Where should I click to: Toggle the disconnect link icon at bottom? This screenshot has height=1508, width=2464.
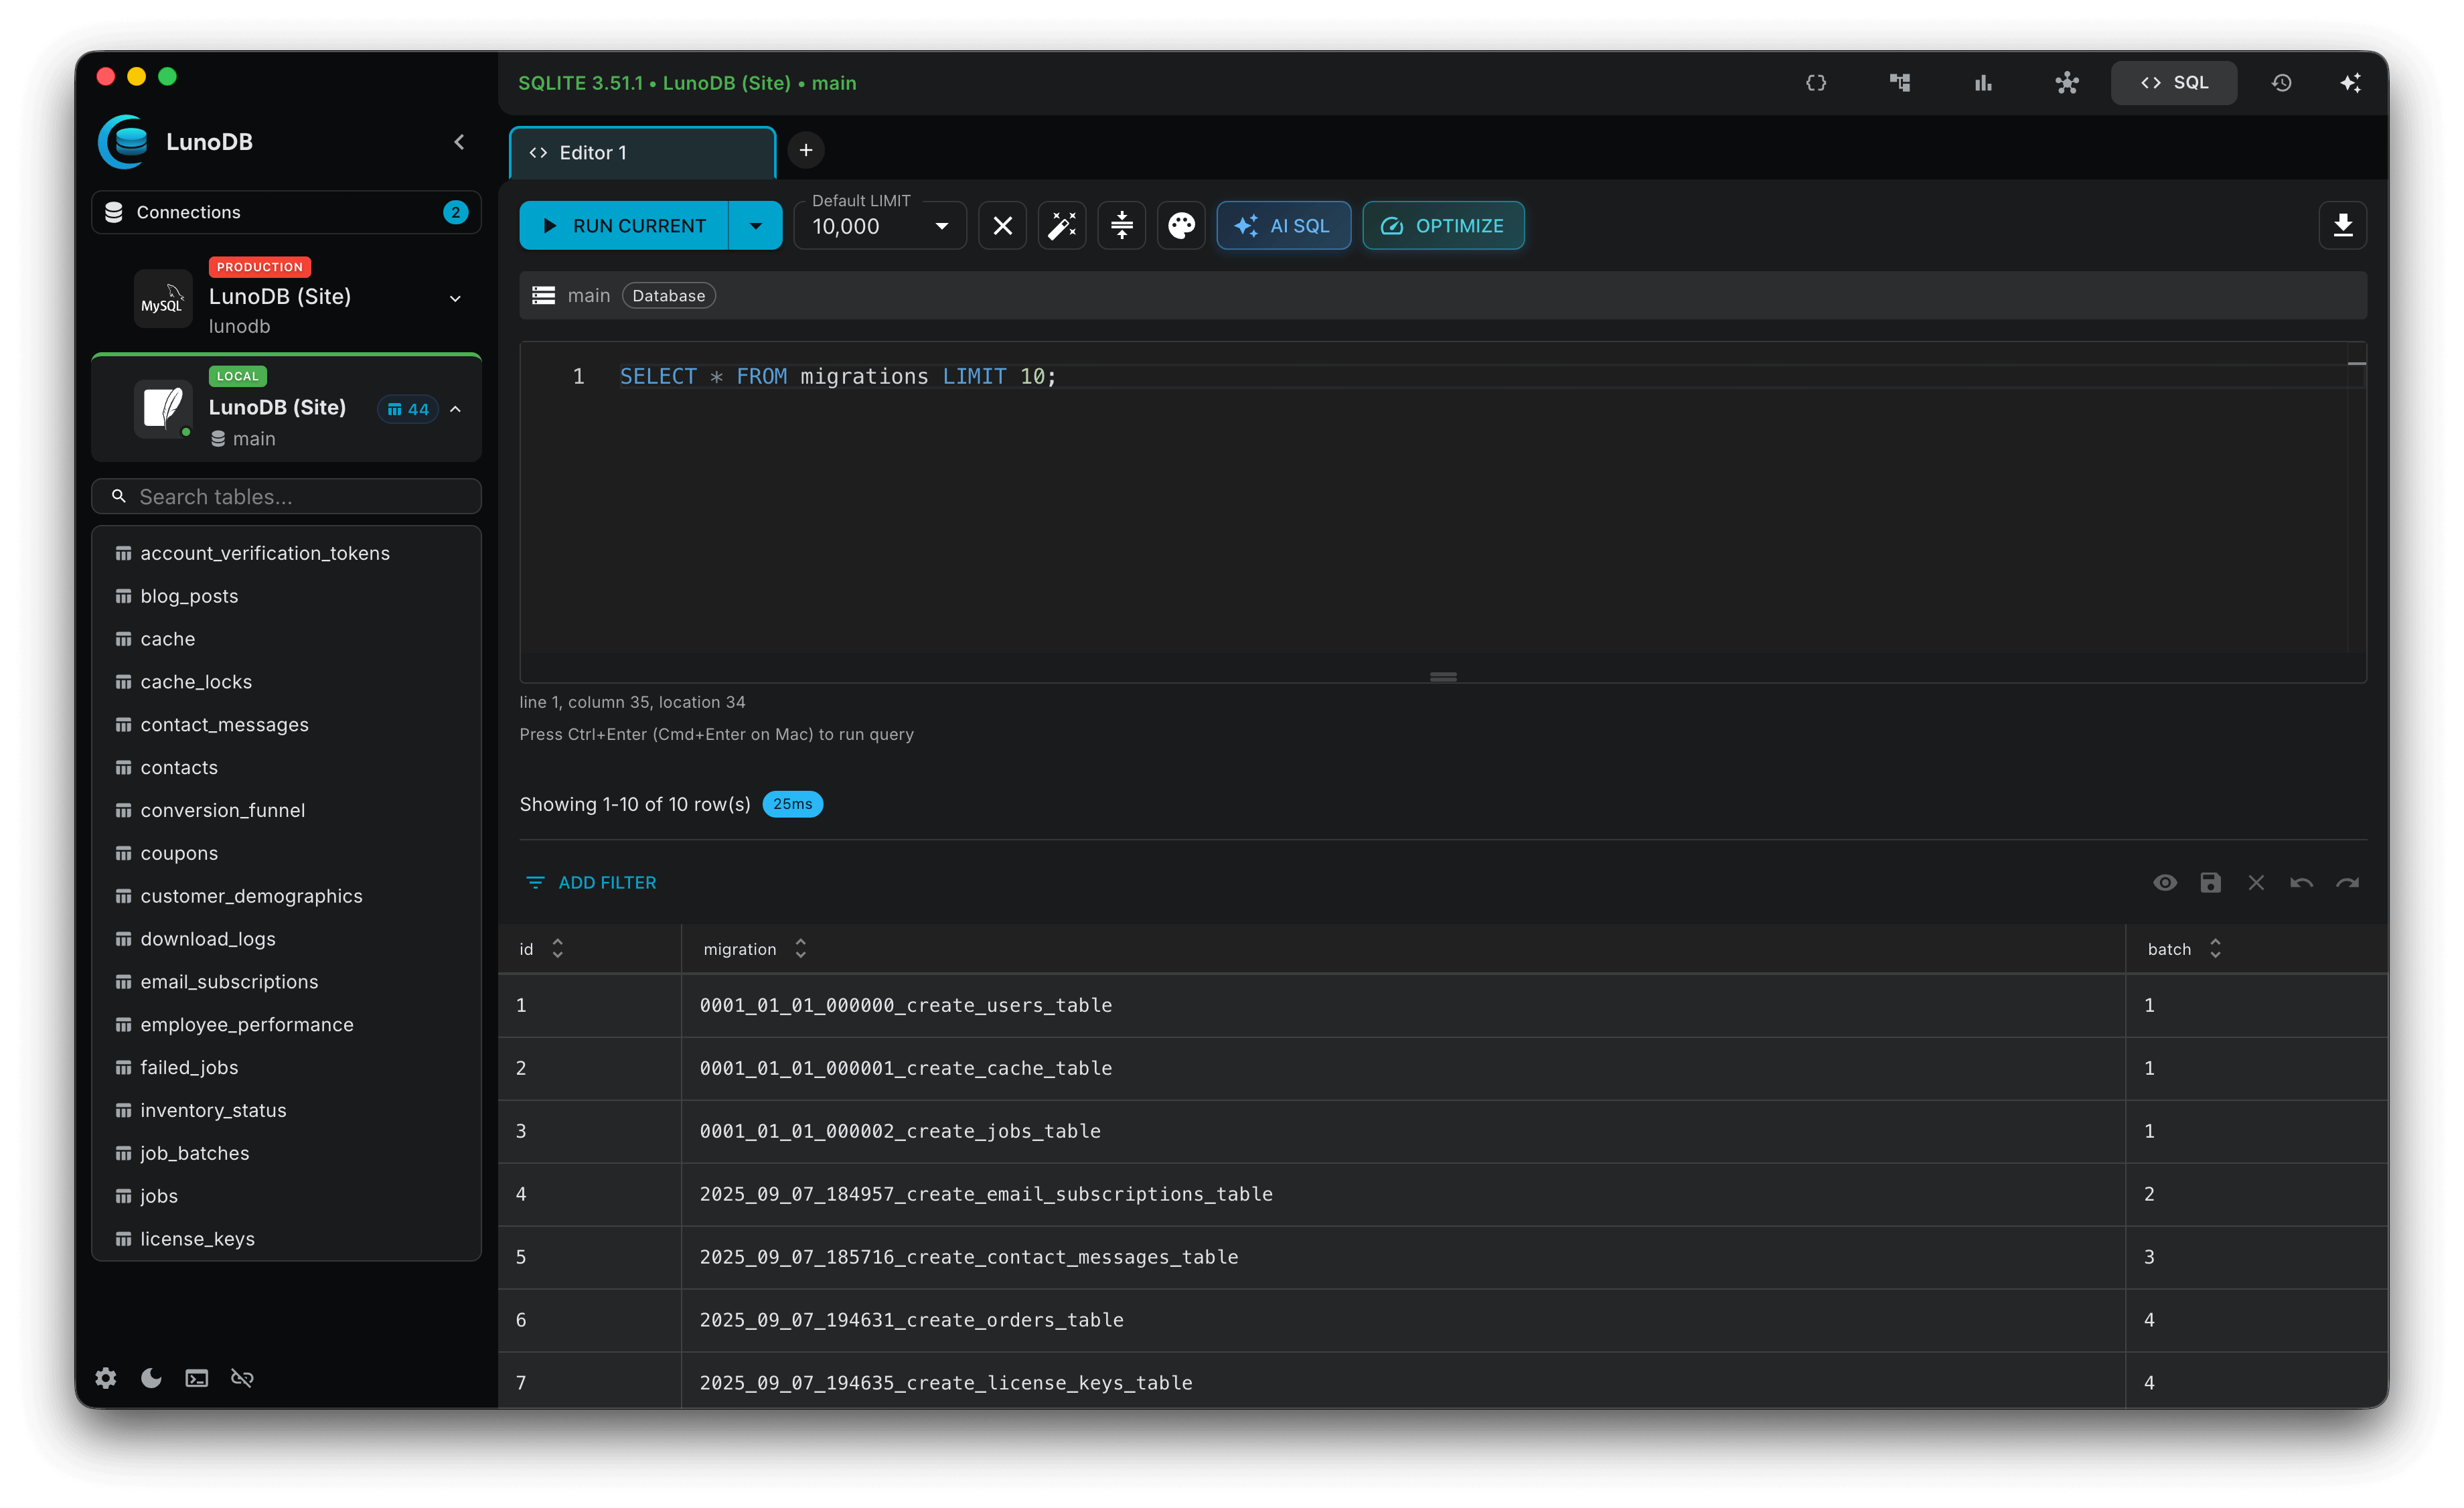coord(242,1377)
